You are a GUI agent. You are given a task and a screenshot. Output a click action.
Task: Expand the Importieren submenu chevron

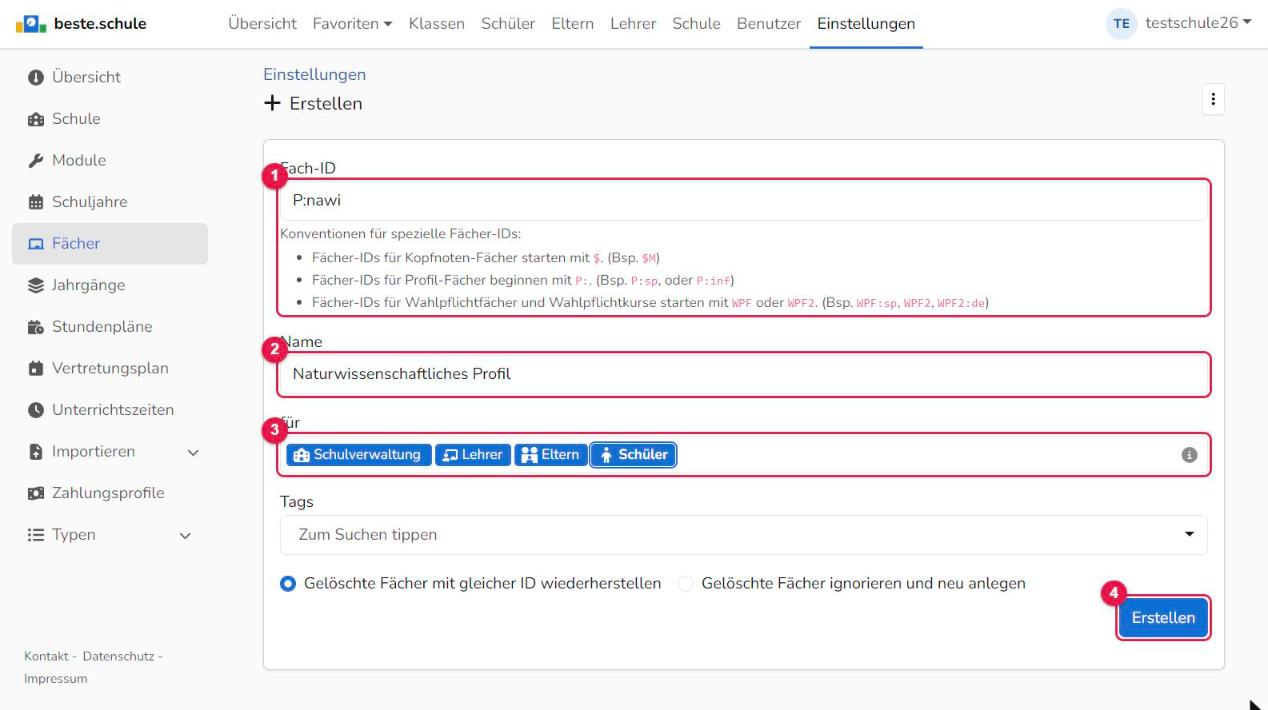pos(193,452)
